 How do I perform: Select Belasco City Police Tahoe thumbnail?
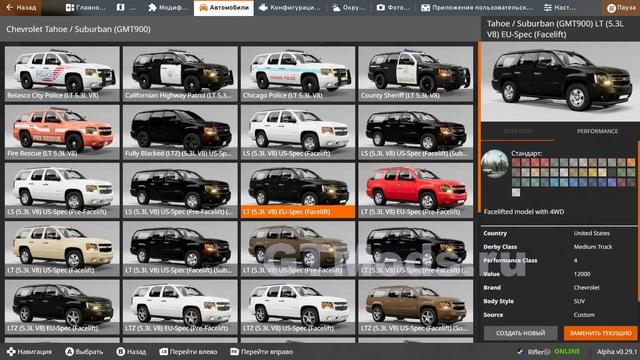pos(62,74)
